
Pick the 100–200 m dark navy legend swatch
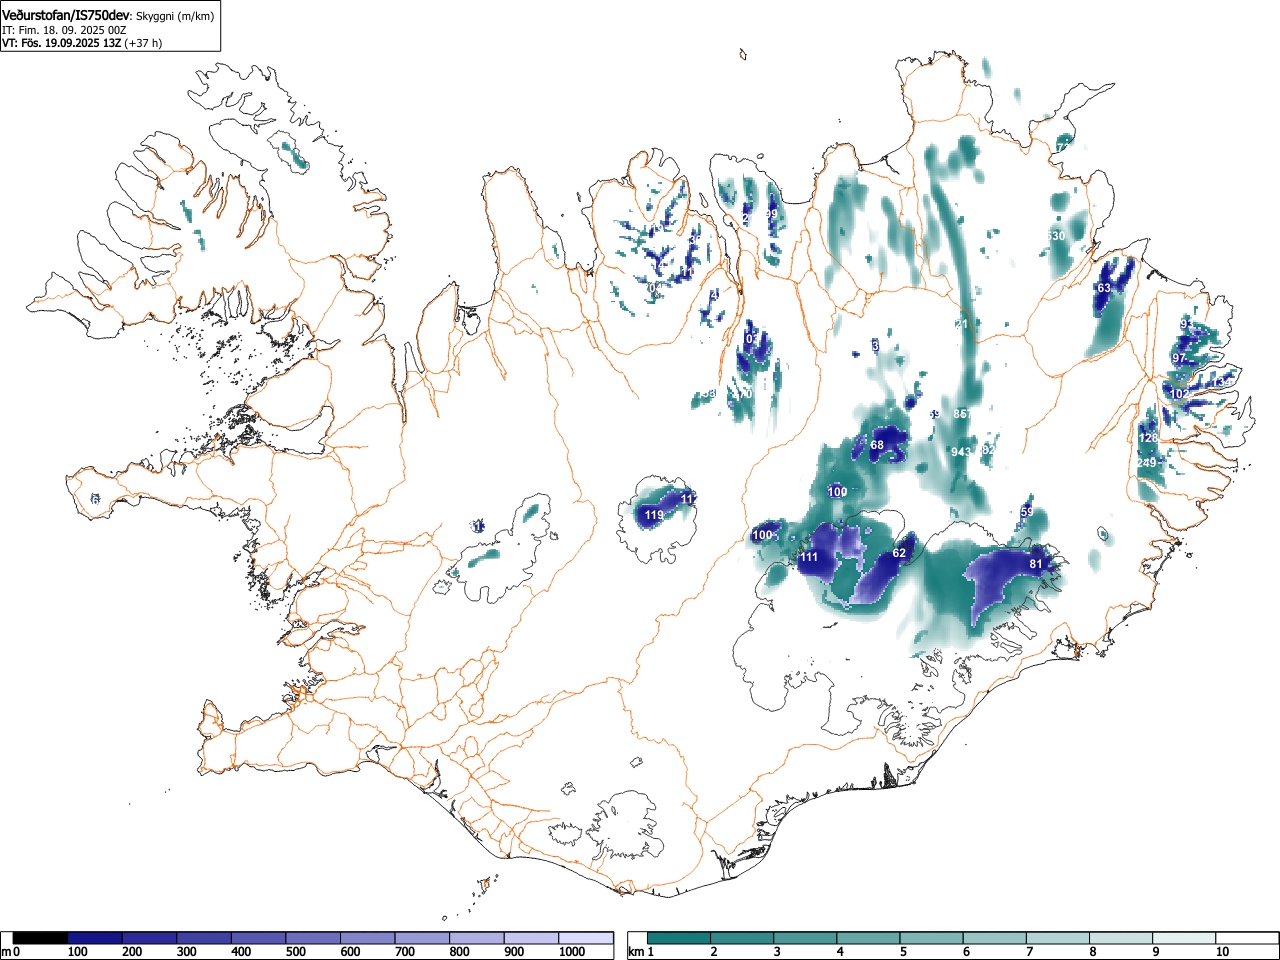95,938
